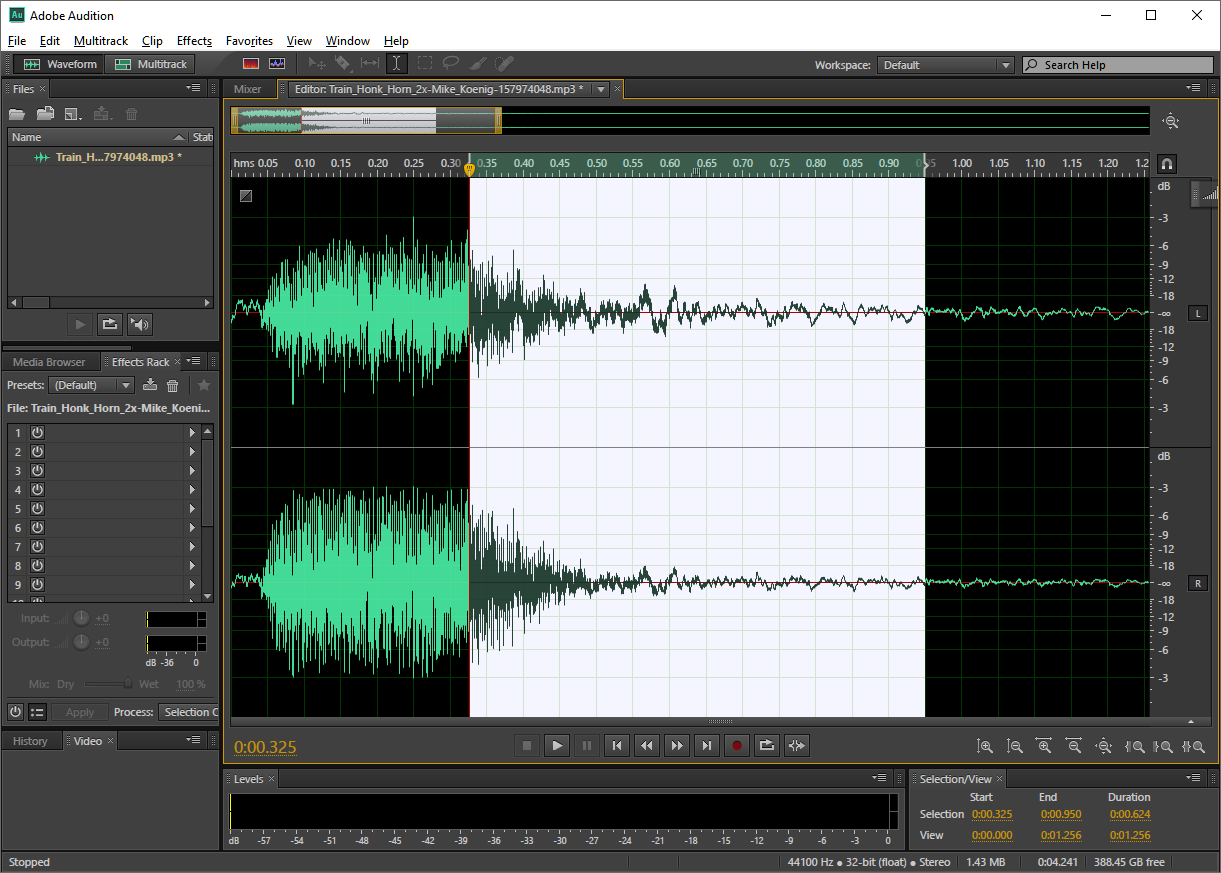Click Zoom Out Full icon
Screen dimensions: 1221x873
[1103, 746]
